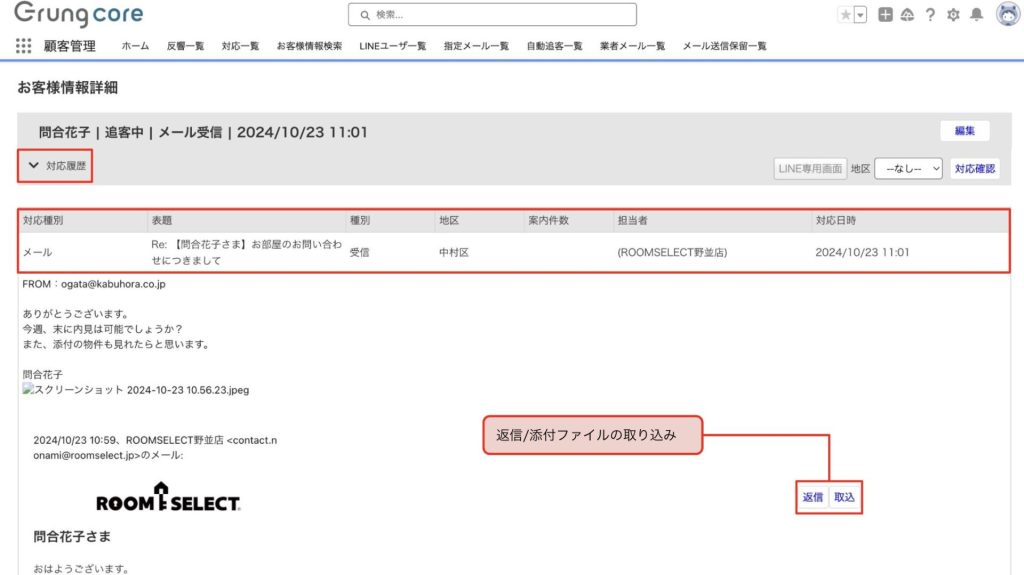
Task: Open the help question mark icon
Action: [x=930, y=15]
